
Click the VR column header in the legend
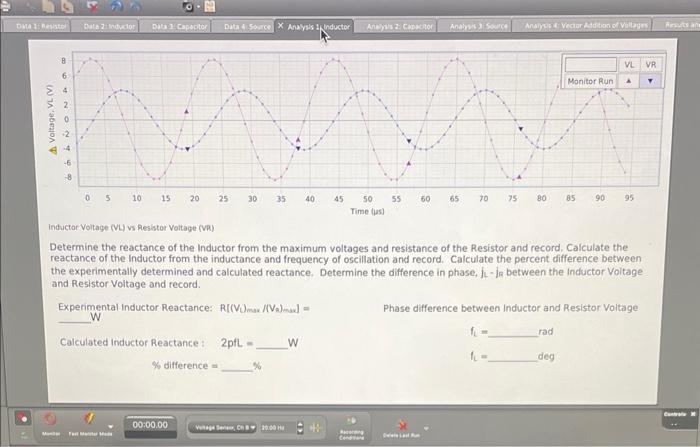click(x=651, y=65)
